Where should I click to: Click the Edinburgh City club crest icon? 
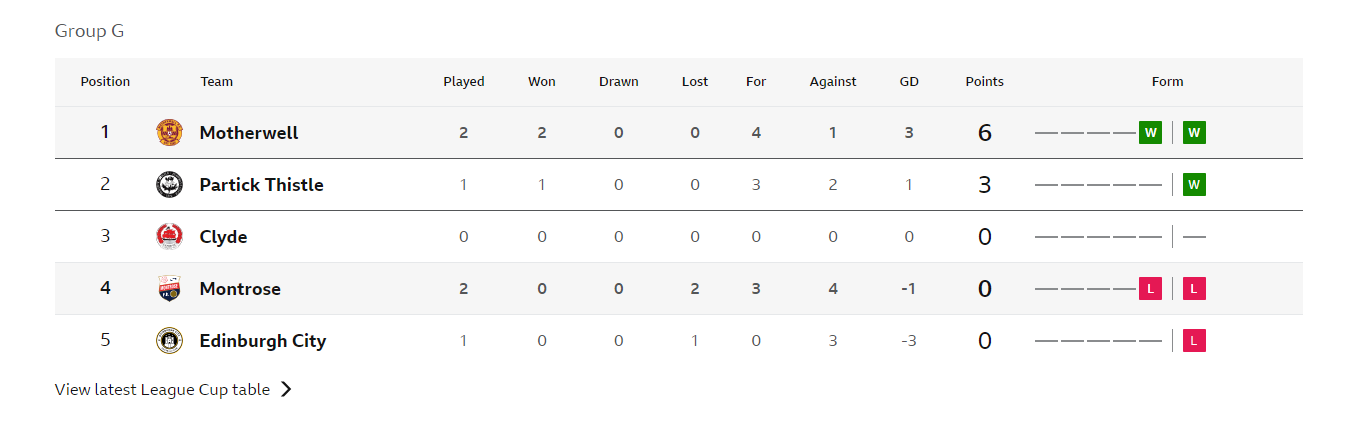point(169,340)
